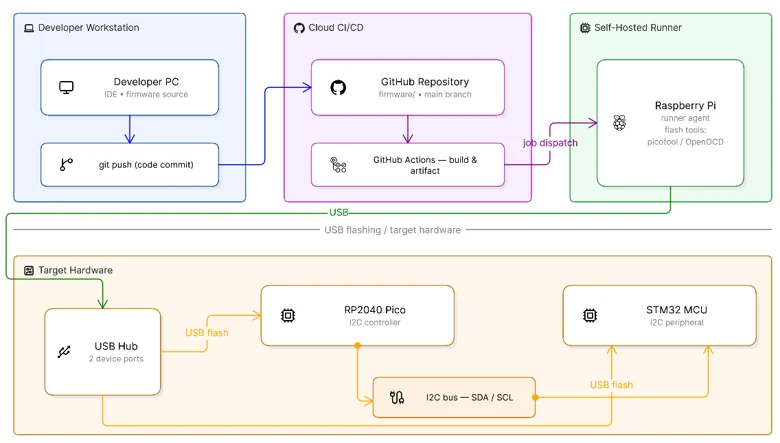The width and height of the screenshot is (780, 443).
Task: Click 'USB flash' label near RP2040 Pico
Action: 207,333
